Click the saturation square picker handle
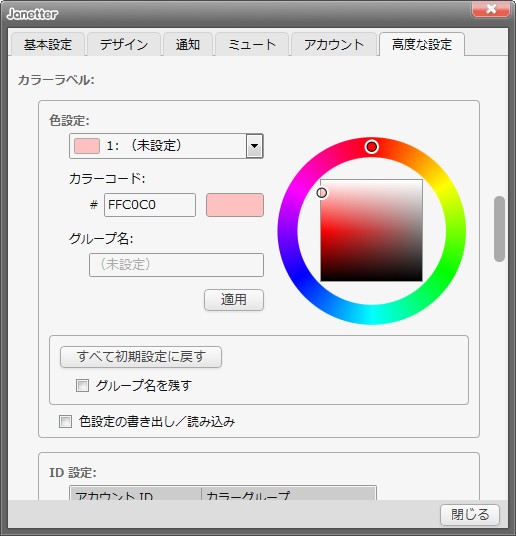This screenshot has width=516, height=536. point(321,193)
